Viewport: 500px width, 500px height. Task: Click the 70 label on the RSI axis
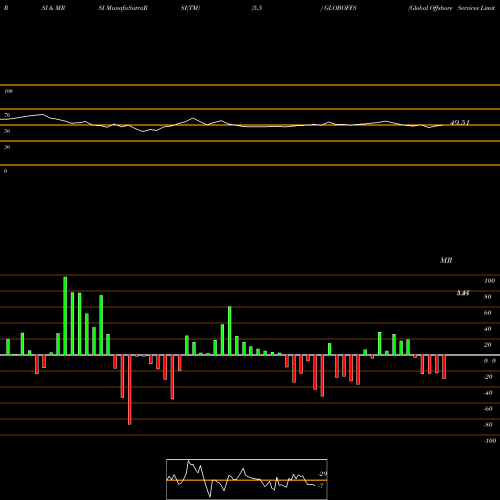[x=7, y=115]
